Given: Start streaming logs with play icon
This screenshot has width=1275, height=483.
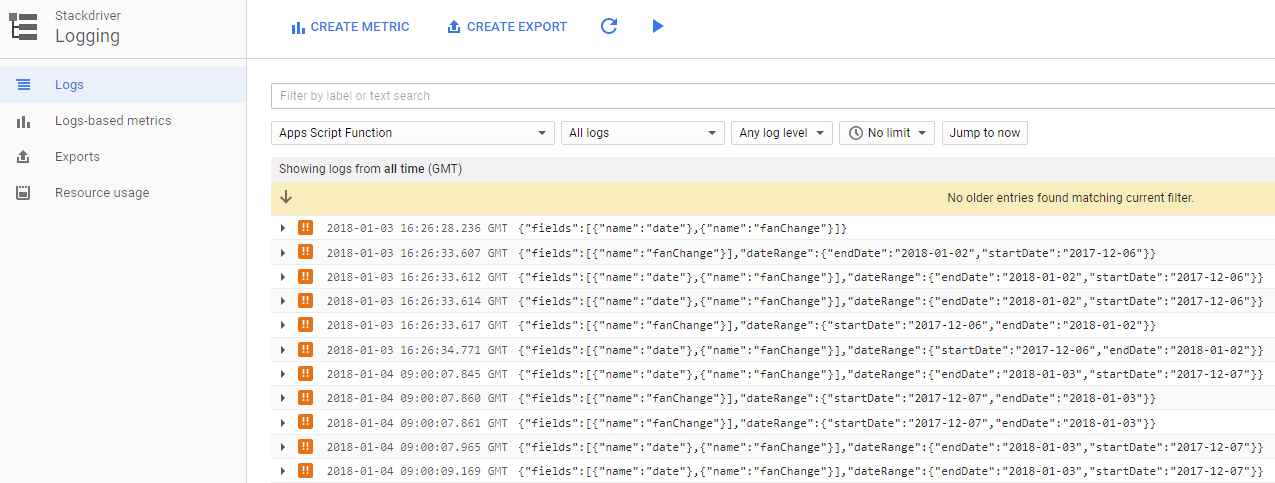Looking at the screenshot, I should (x=657, y=27).
